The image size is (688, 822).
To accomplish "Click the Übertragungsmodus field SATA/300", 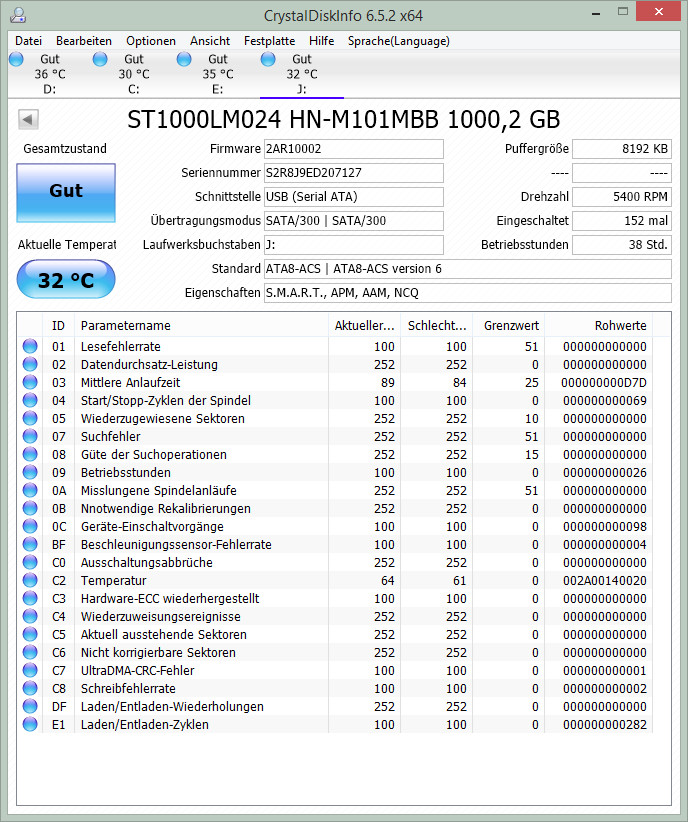I will coord(353,221).
